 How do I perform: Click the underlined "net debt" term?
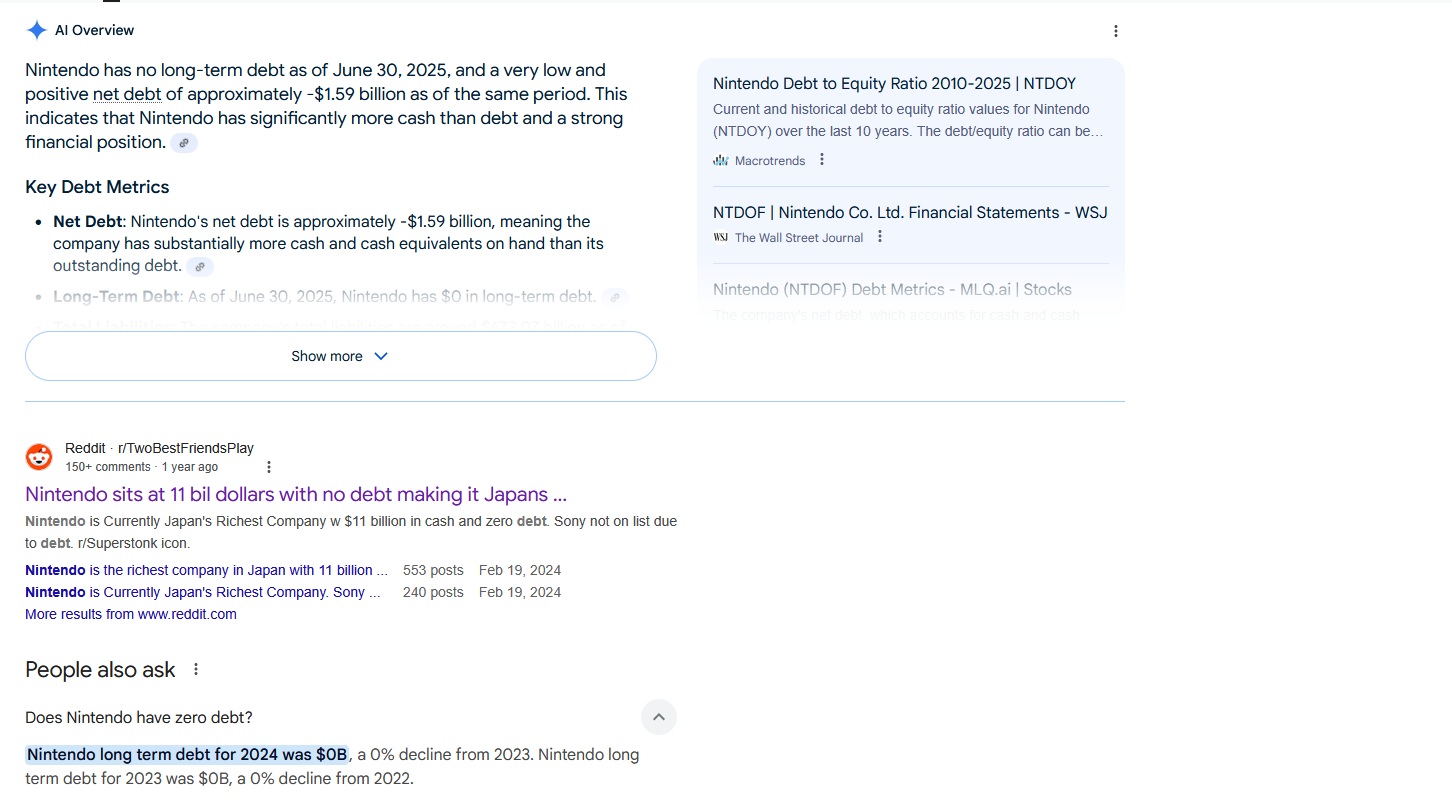point(127,94)
